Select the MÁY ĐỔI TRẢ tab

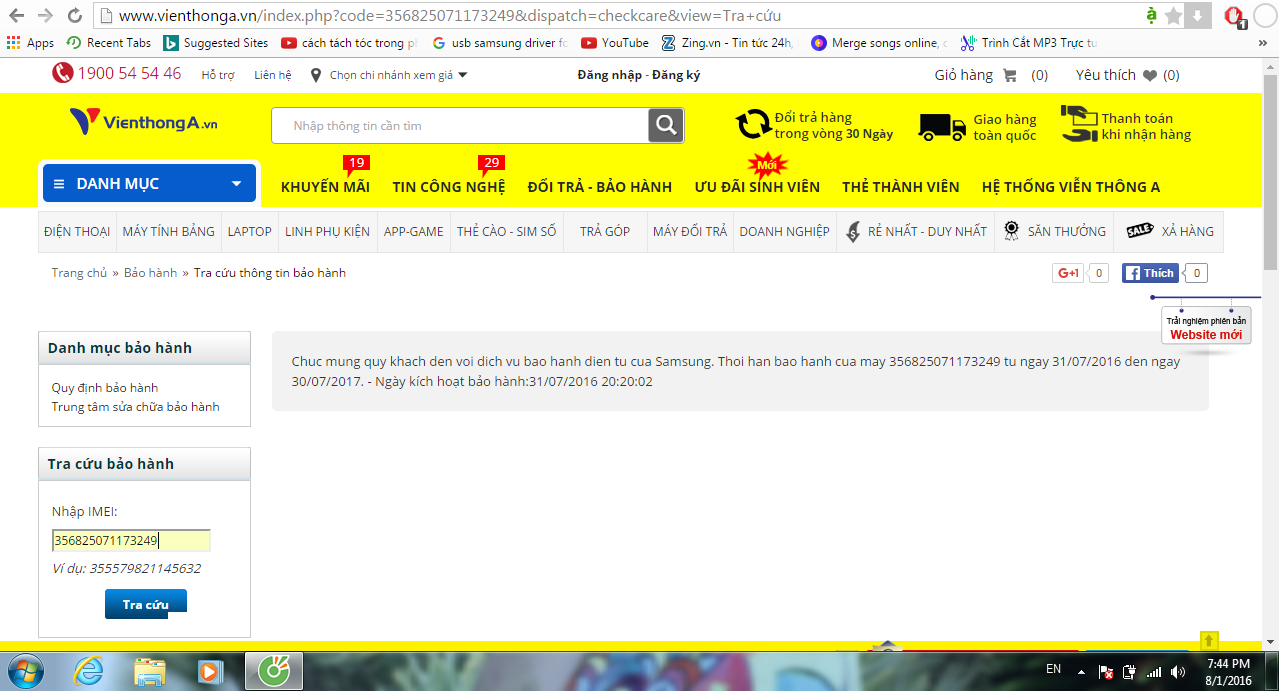pos(690,231)
